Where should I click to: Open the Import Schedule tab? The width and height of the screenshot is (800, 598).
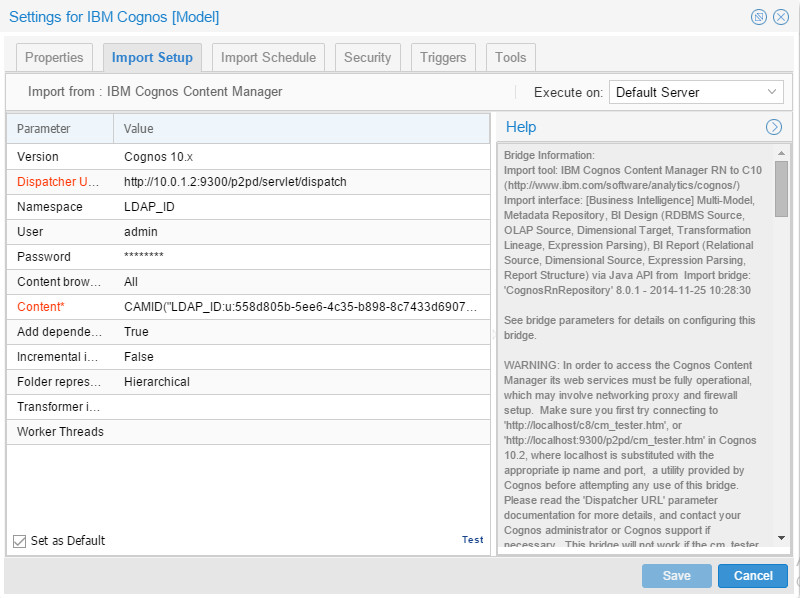click(268, 57)
